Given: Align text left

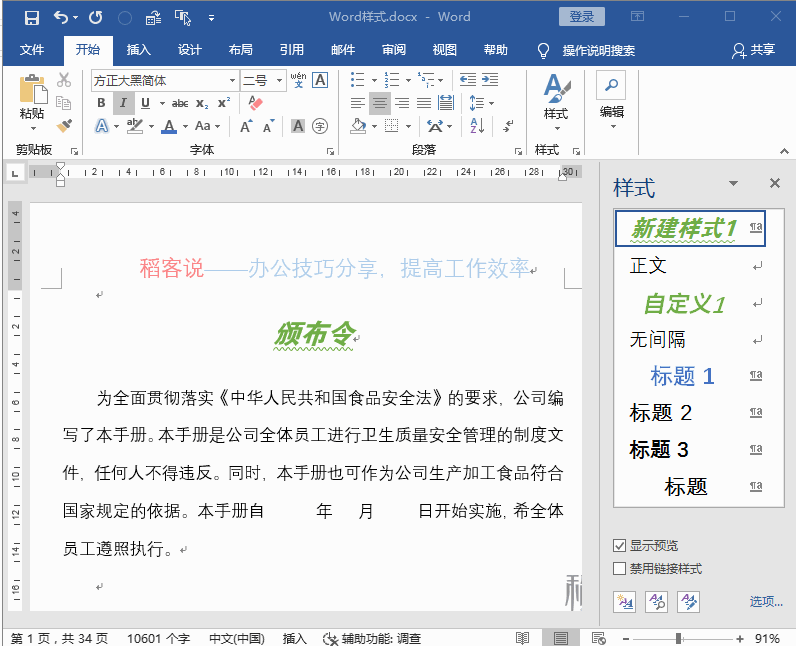Looking at the screenshot, I should click(357, 103).
